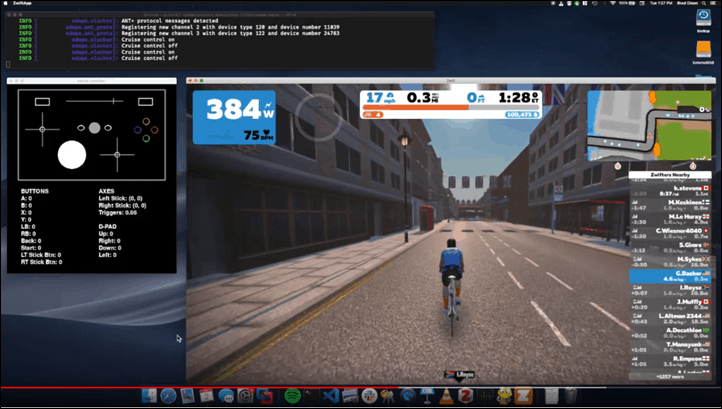The width and height of the screenshot is (722, 409).
Task: Click the +1257 more riders link
Action: pos(670,377)
